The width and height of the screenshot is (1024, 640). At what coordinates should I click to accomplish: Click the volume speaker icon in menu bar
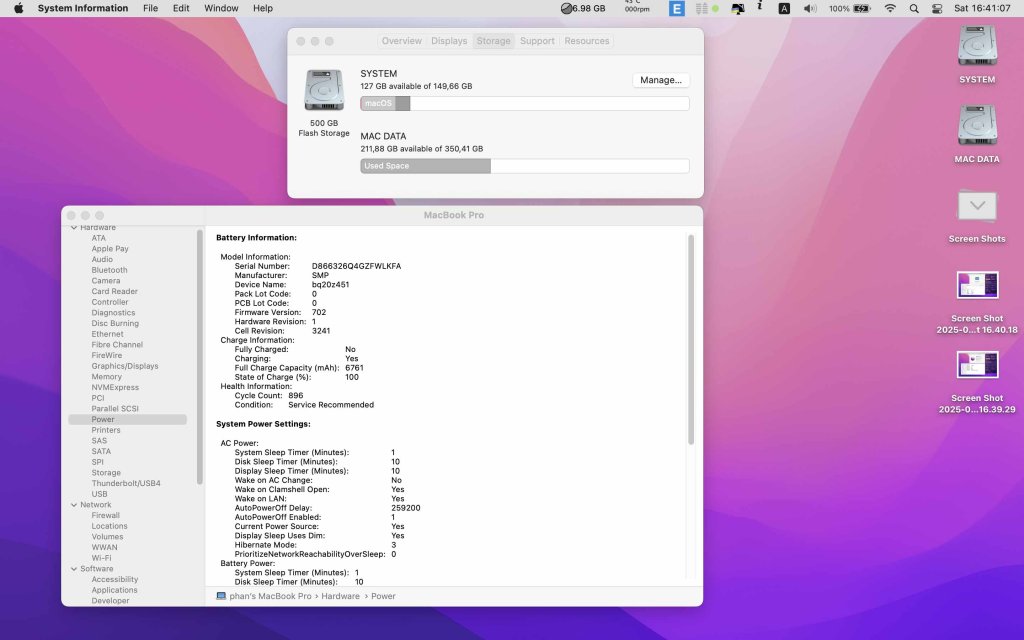(x=809, y=8)
